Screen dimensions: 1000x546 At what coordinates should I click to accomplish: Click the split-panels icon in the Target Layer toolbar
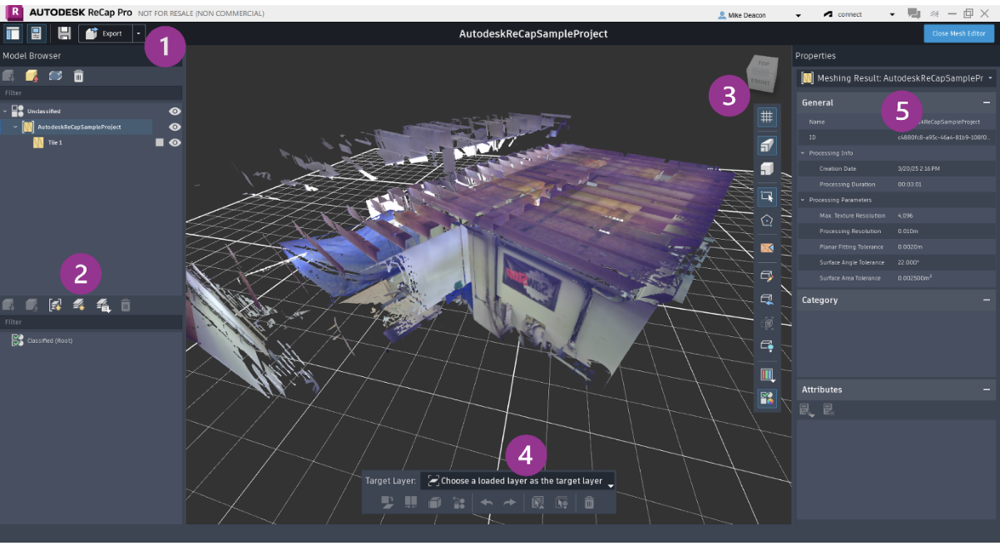(x=411, y=503)
